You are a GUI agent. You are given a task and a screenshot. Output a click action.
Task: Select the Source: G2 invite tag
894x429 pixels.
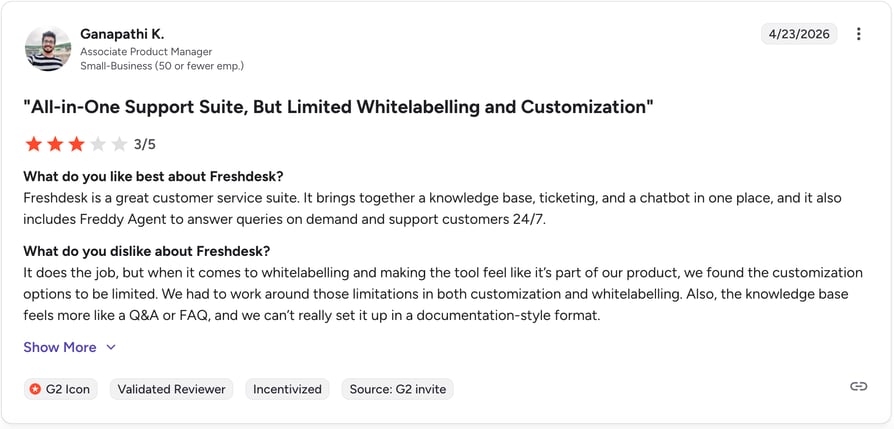click(x=397, y=389)
